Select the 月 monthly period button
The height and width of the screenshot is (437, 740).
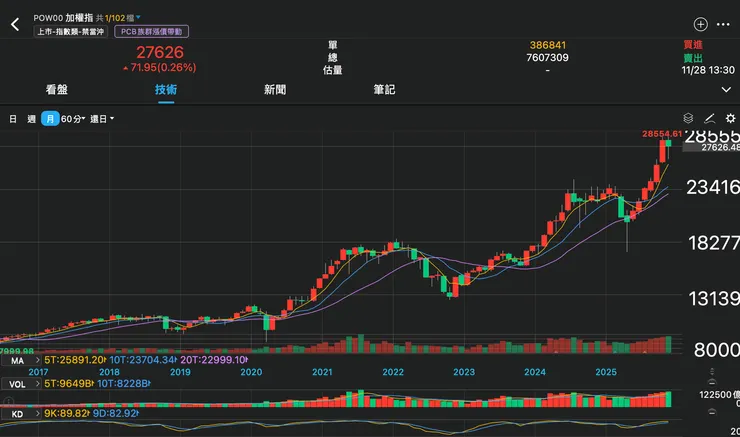pos(50,118)
